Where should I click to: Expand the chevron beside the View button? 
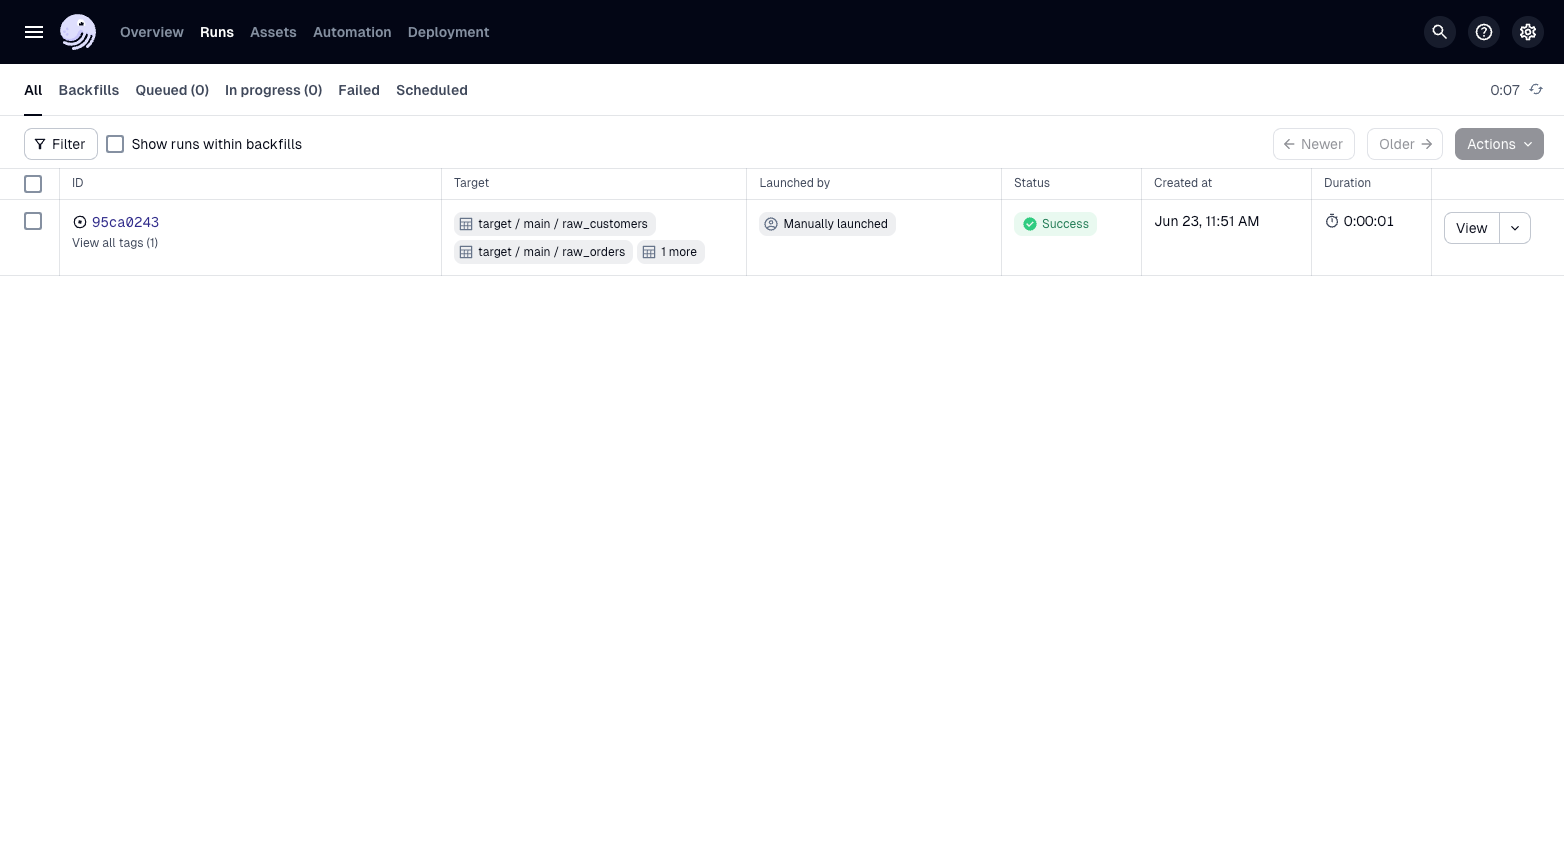[x=1514, y=228]
